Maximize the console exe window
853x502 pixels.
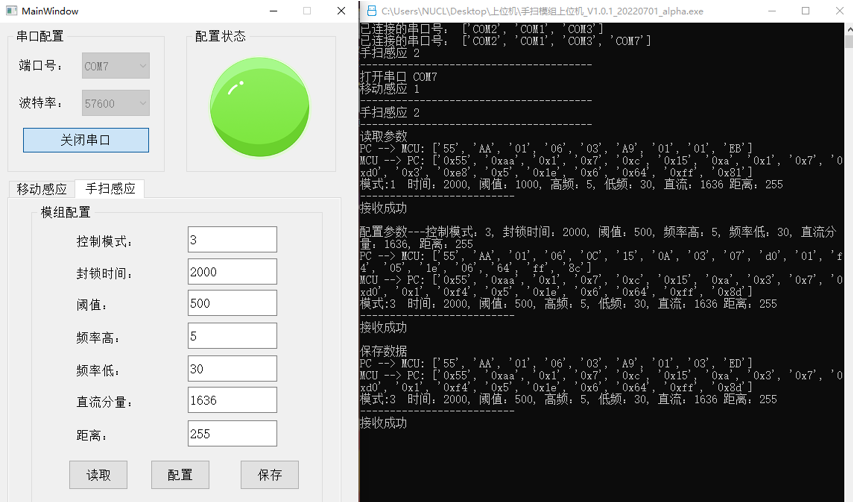806,11
